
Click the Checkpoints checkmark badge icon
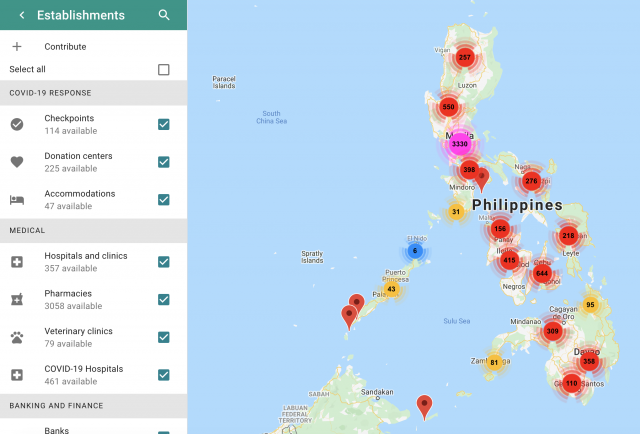click(x=17, y=124)
